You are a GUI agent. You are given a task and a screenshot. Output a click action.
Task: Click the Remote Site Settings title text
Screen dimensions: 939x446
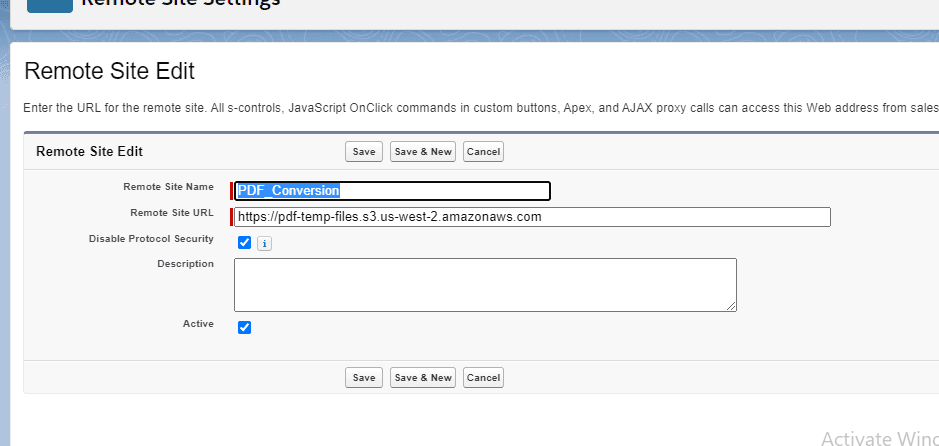(x=180, y=3)
